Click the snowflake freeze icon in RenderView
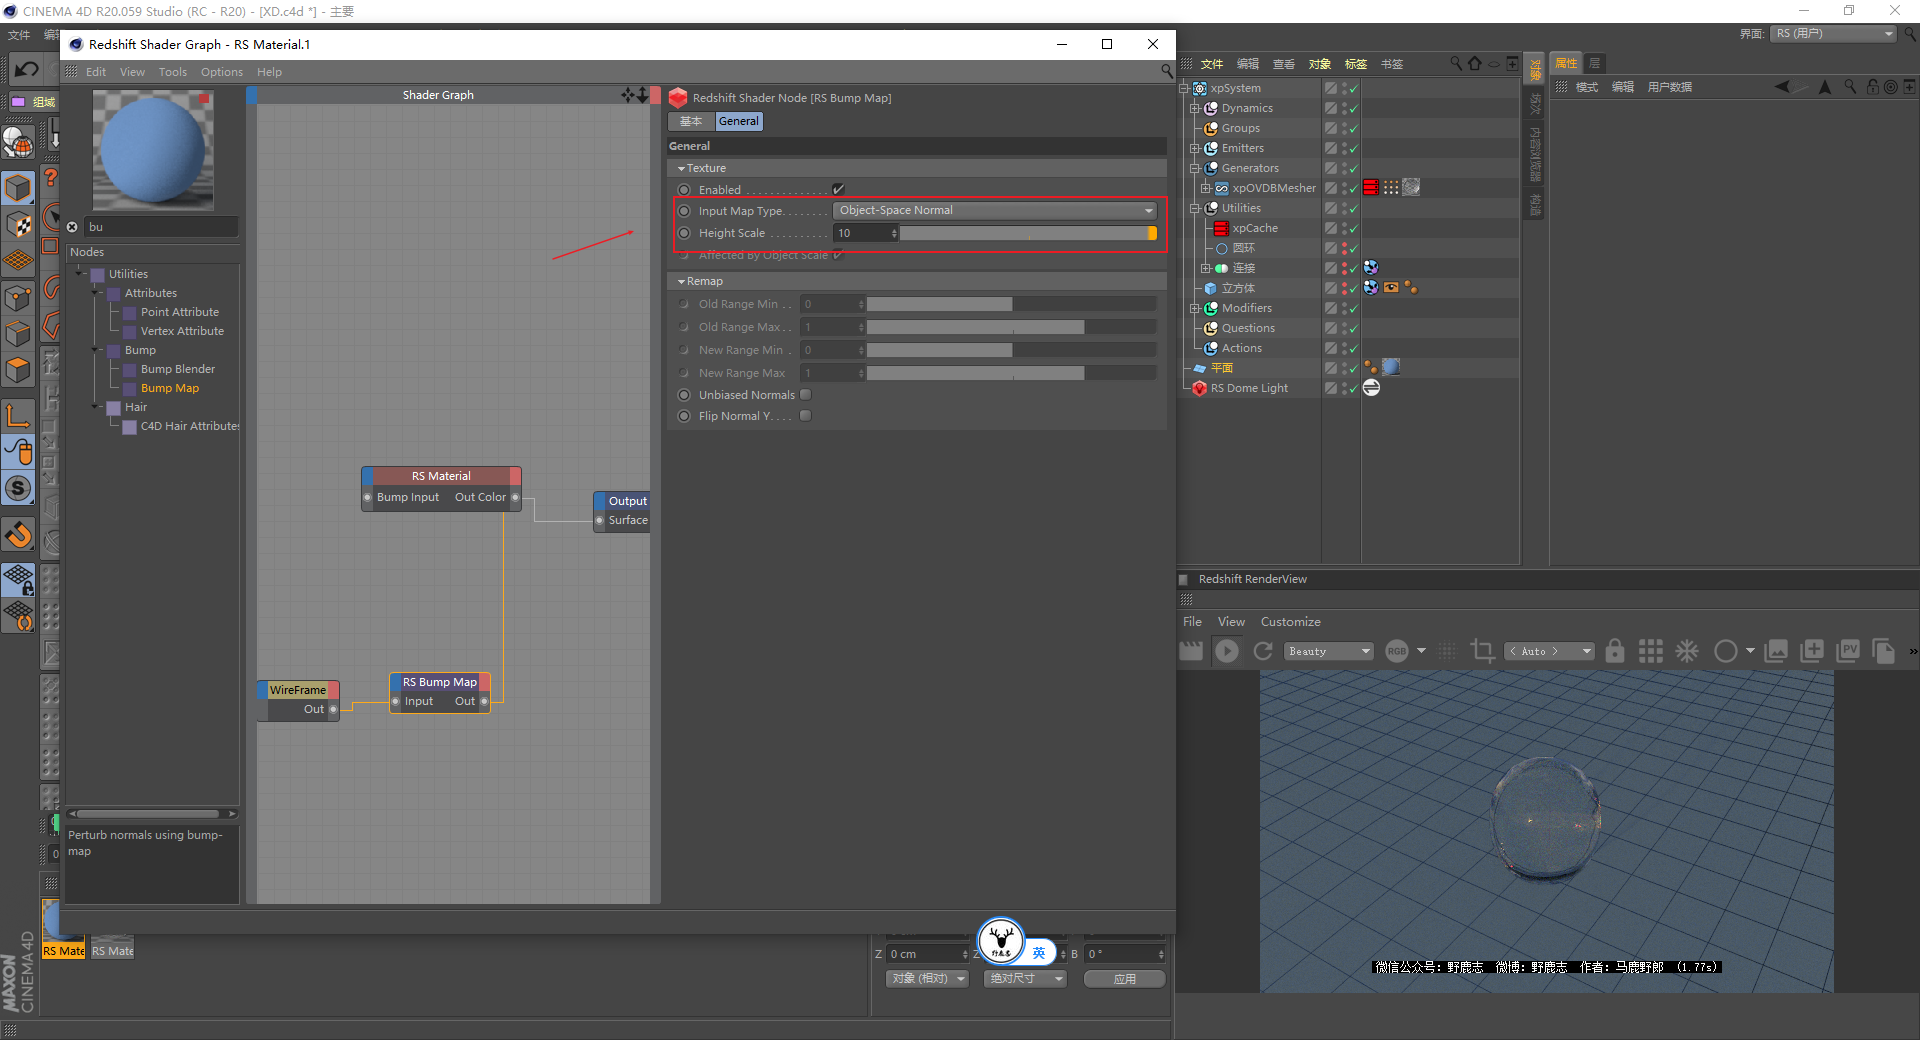 point(1687,651)
